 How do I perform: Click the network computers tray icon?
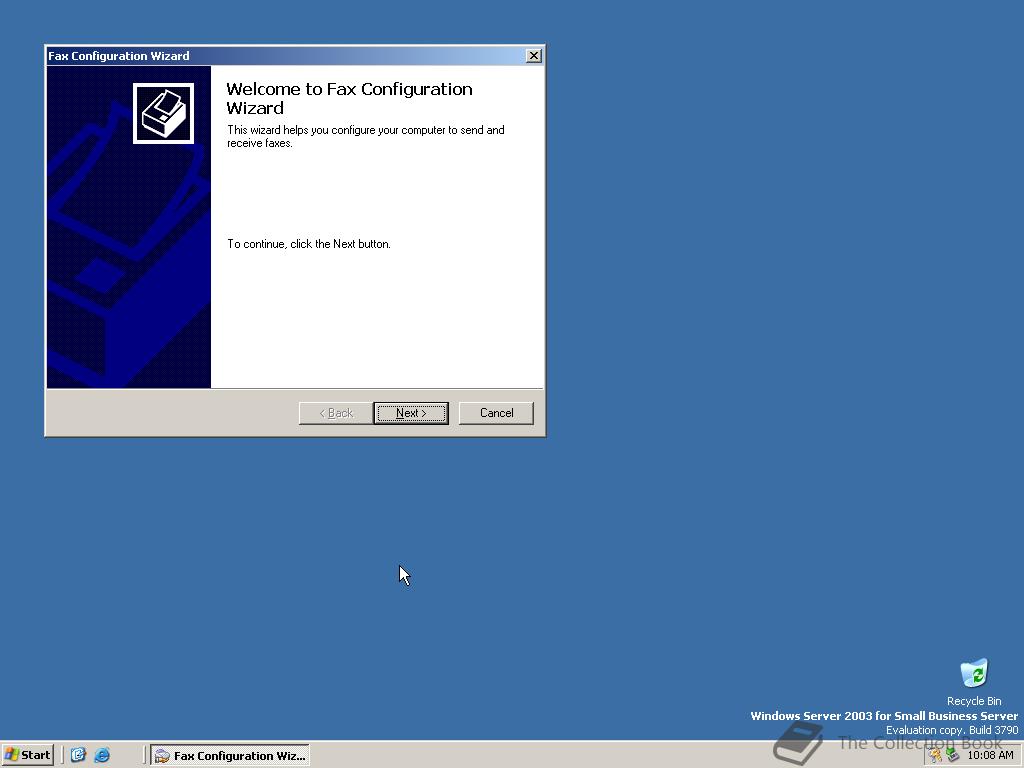[x=952, y=756]
